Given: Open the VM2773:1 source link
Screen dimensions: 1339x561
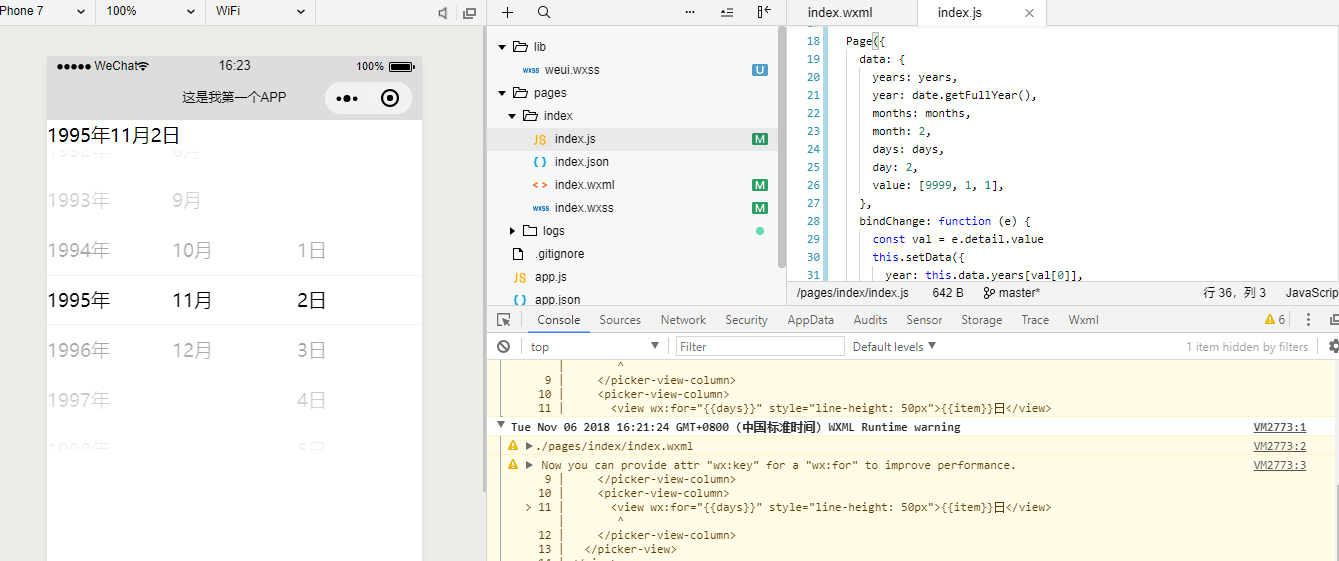Looking at the screenshot, I should point(1279,427).
